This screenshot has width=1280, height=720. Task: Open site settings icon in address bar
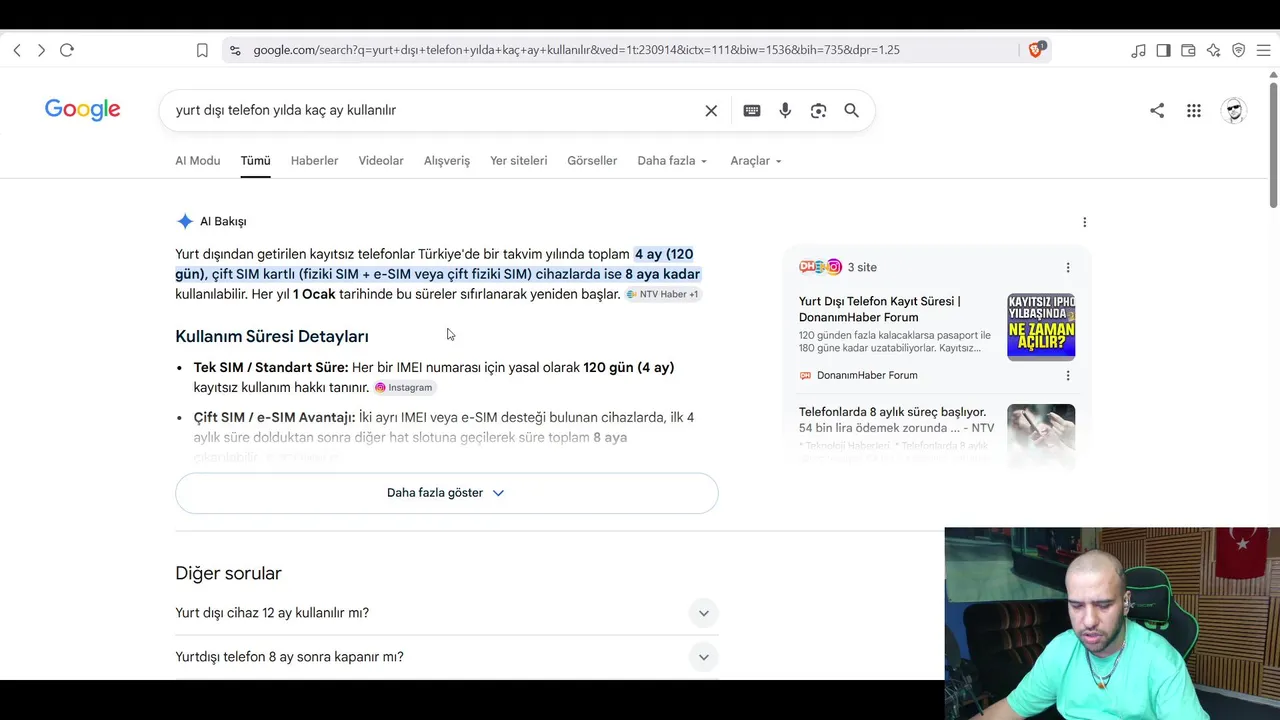click(x=235, y=50)
